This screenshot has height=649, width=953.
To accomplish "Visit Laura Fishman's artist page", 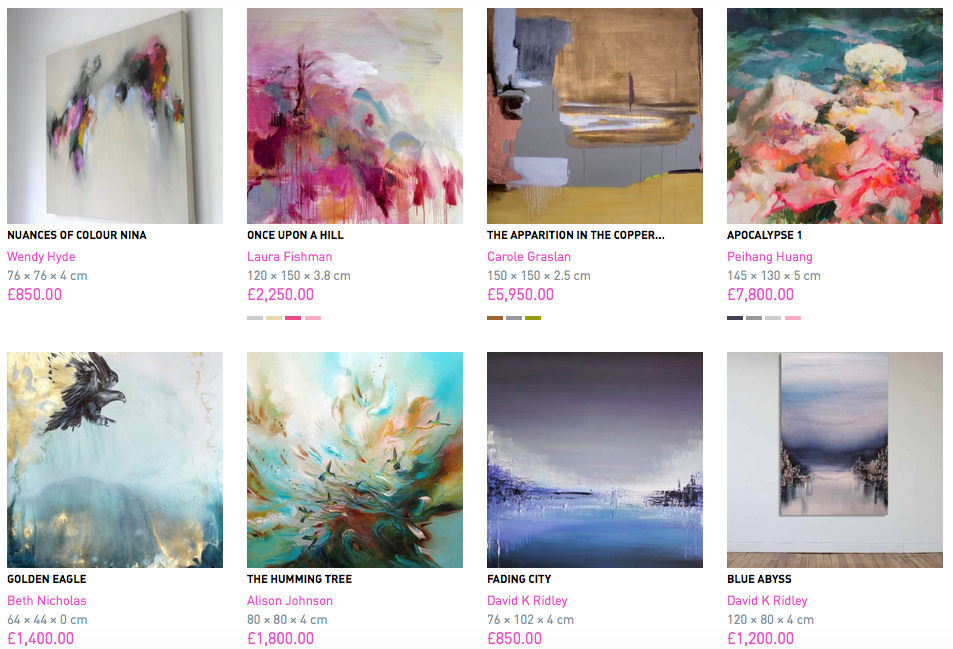I will pos(290,257).
